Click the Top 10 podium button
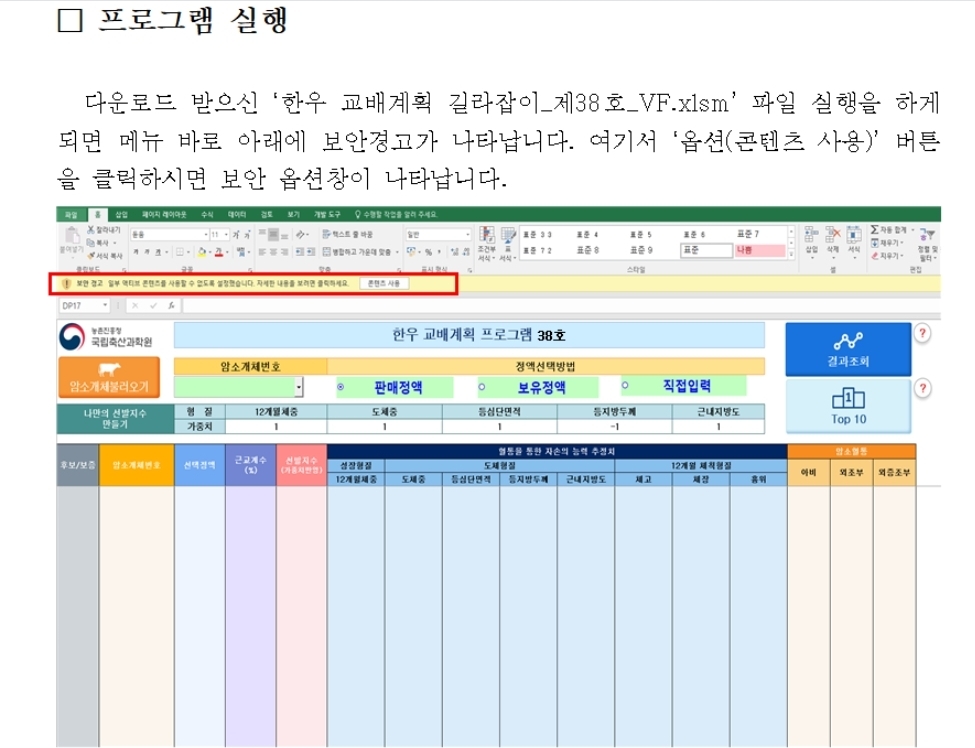This screenshot has width=975, height=748. pos(846,406)
